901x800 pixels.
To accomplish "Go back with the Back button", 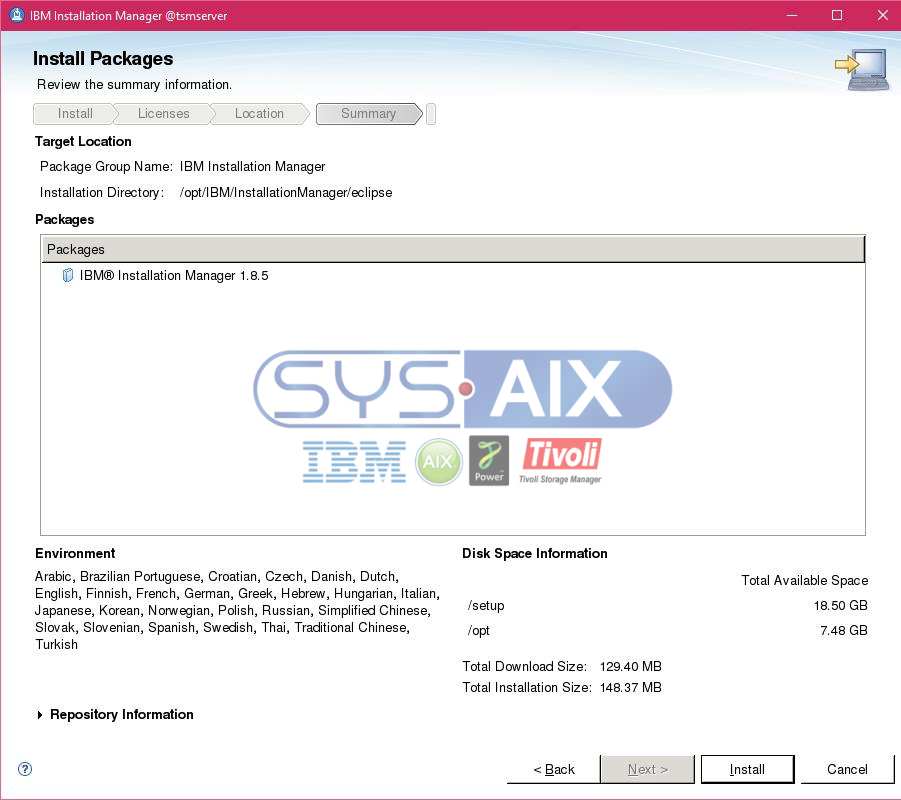I will [x=553, y=769].
